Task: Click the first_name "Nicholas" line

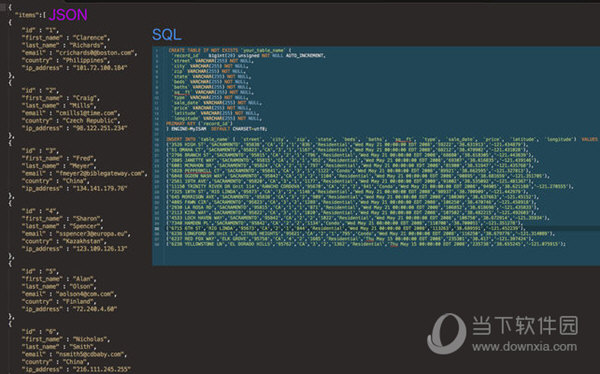Action: (x=66, y=339)
